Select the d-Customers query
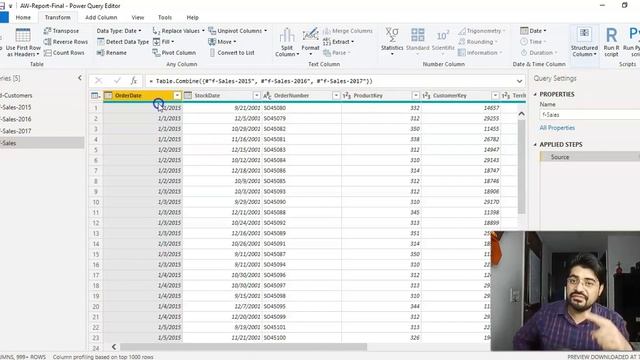 tap(42, 96)
